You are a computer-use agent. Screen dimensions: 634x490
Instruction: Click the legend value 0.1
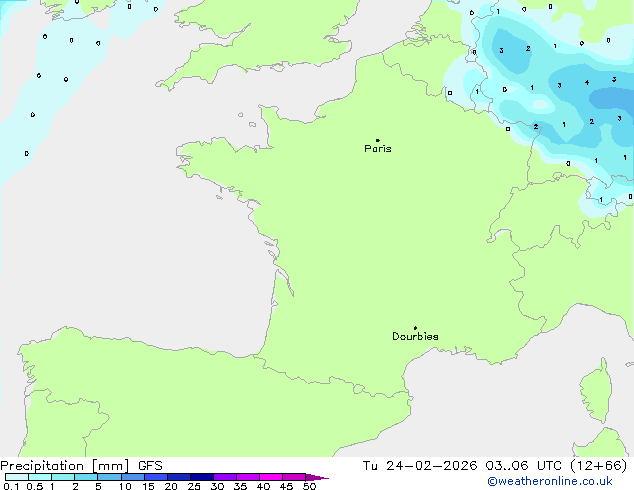click(11, 486)
